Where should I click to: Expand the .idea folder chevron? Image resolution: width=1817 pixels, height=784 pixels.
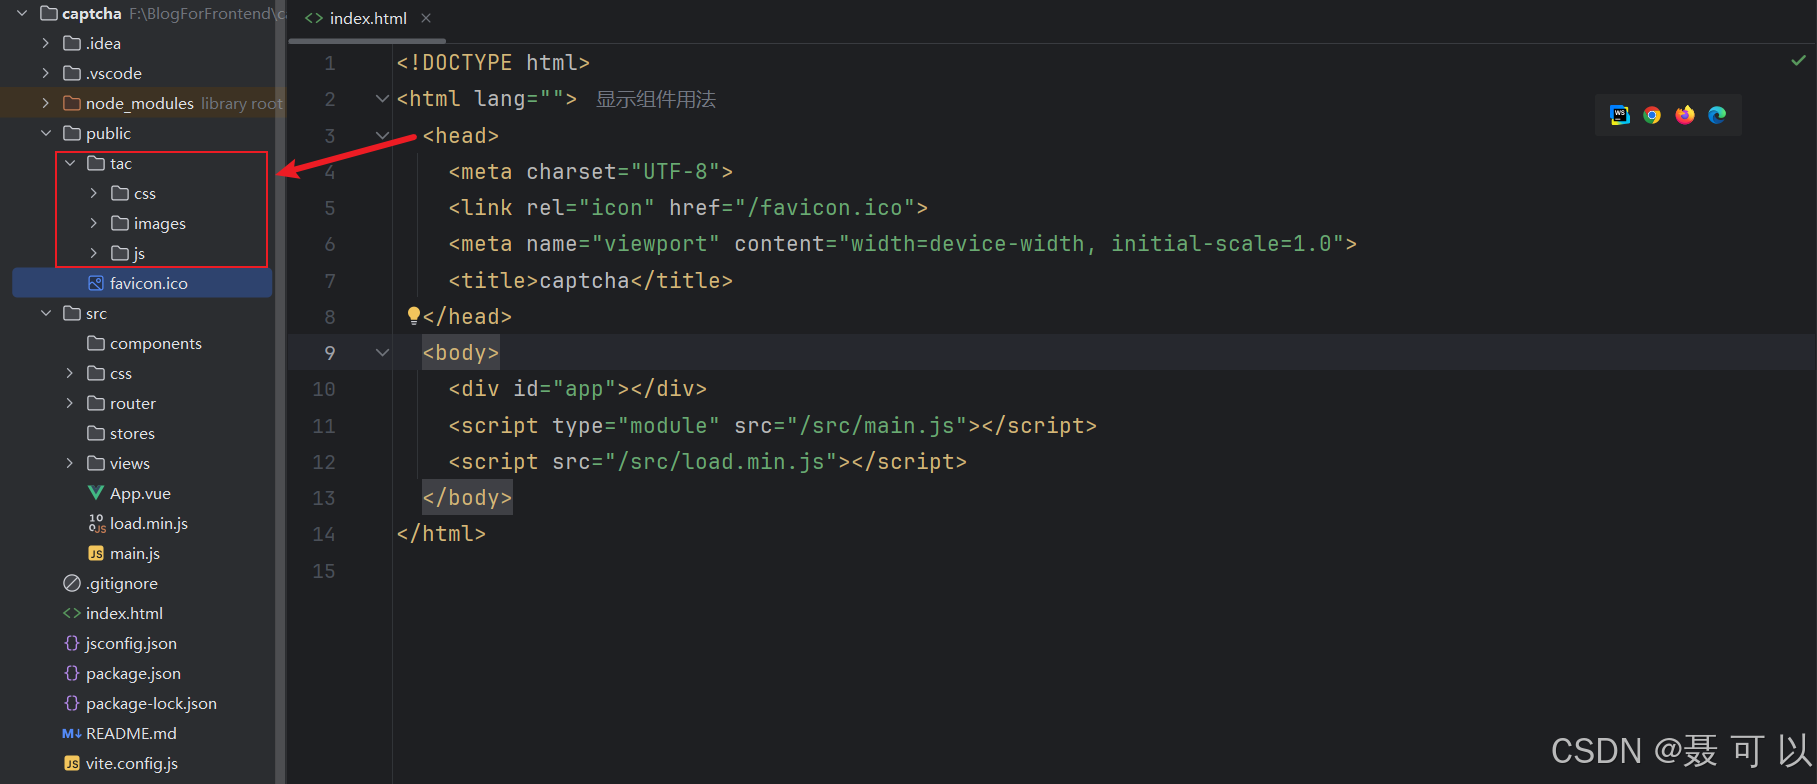click(46, 43)
